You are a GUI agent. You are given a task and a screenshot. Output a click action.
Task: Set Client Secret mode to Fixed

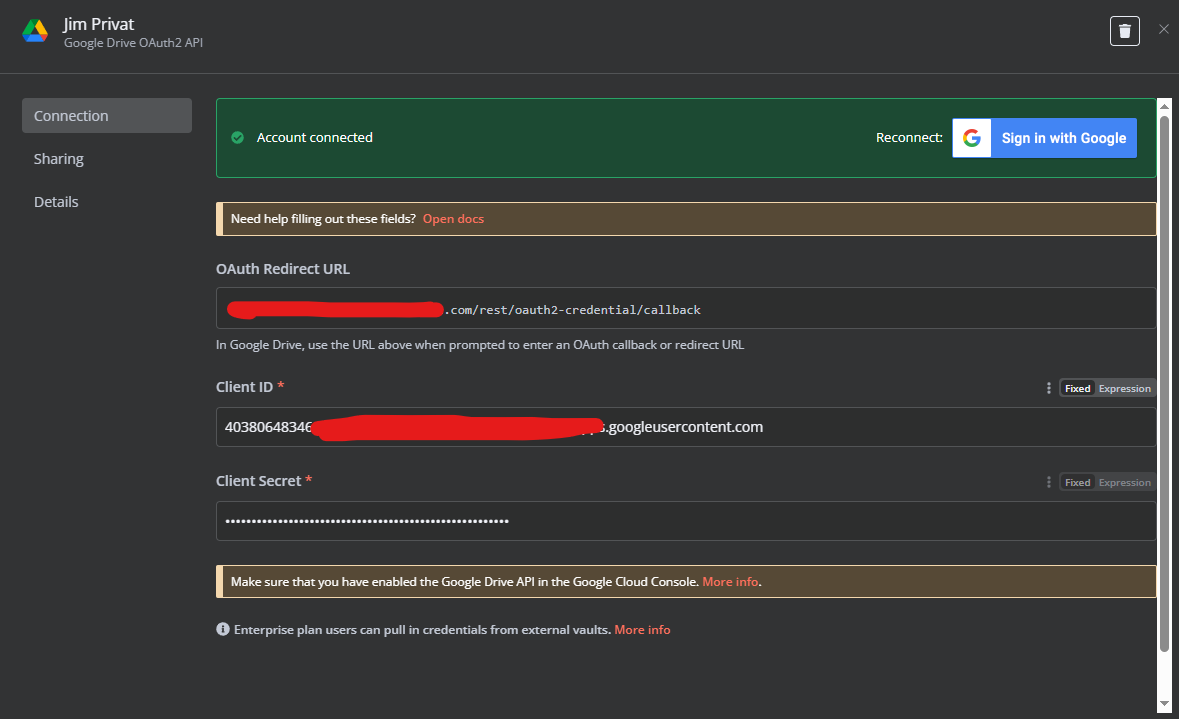point(1077,482)
